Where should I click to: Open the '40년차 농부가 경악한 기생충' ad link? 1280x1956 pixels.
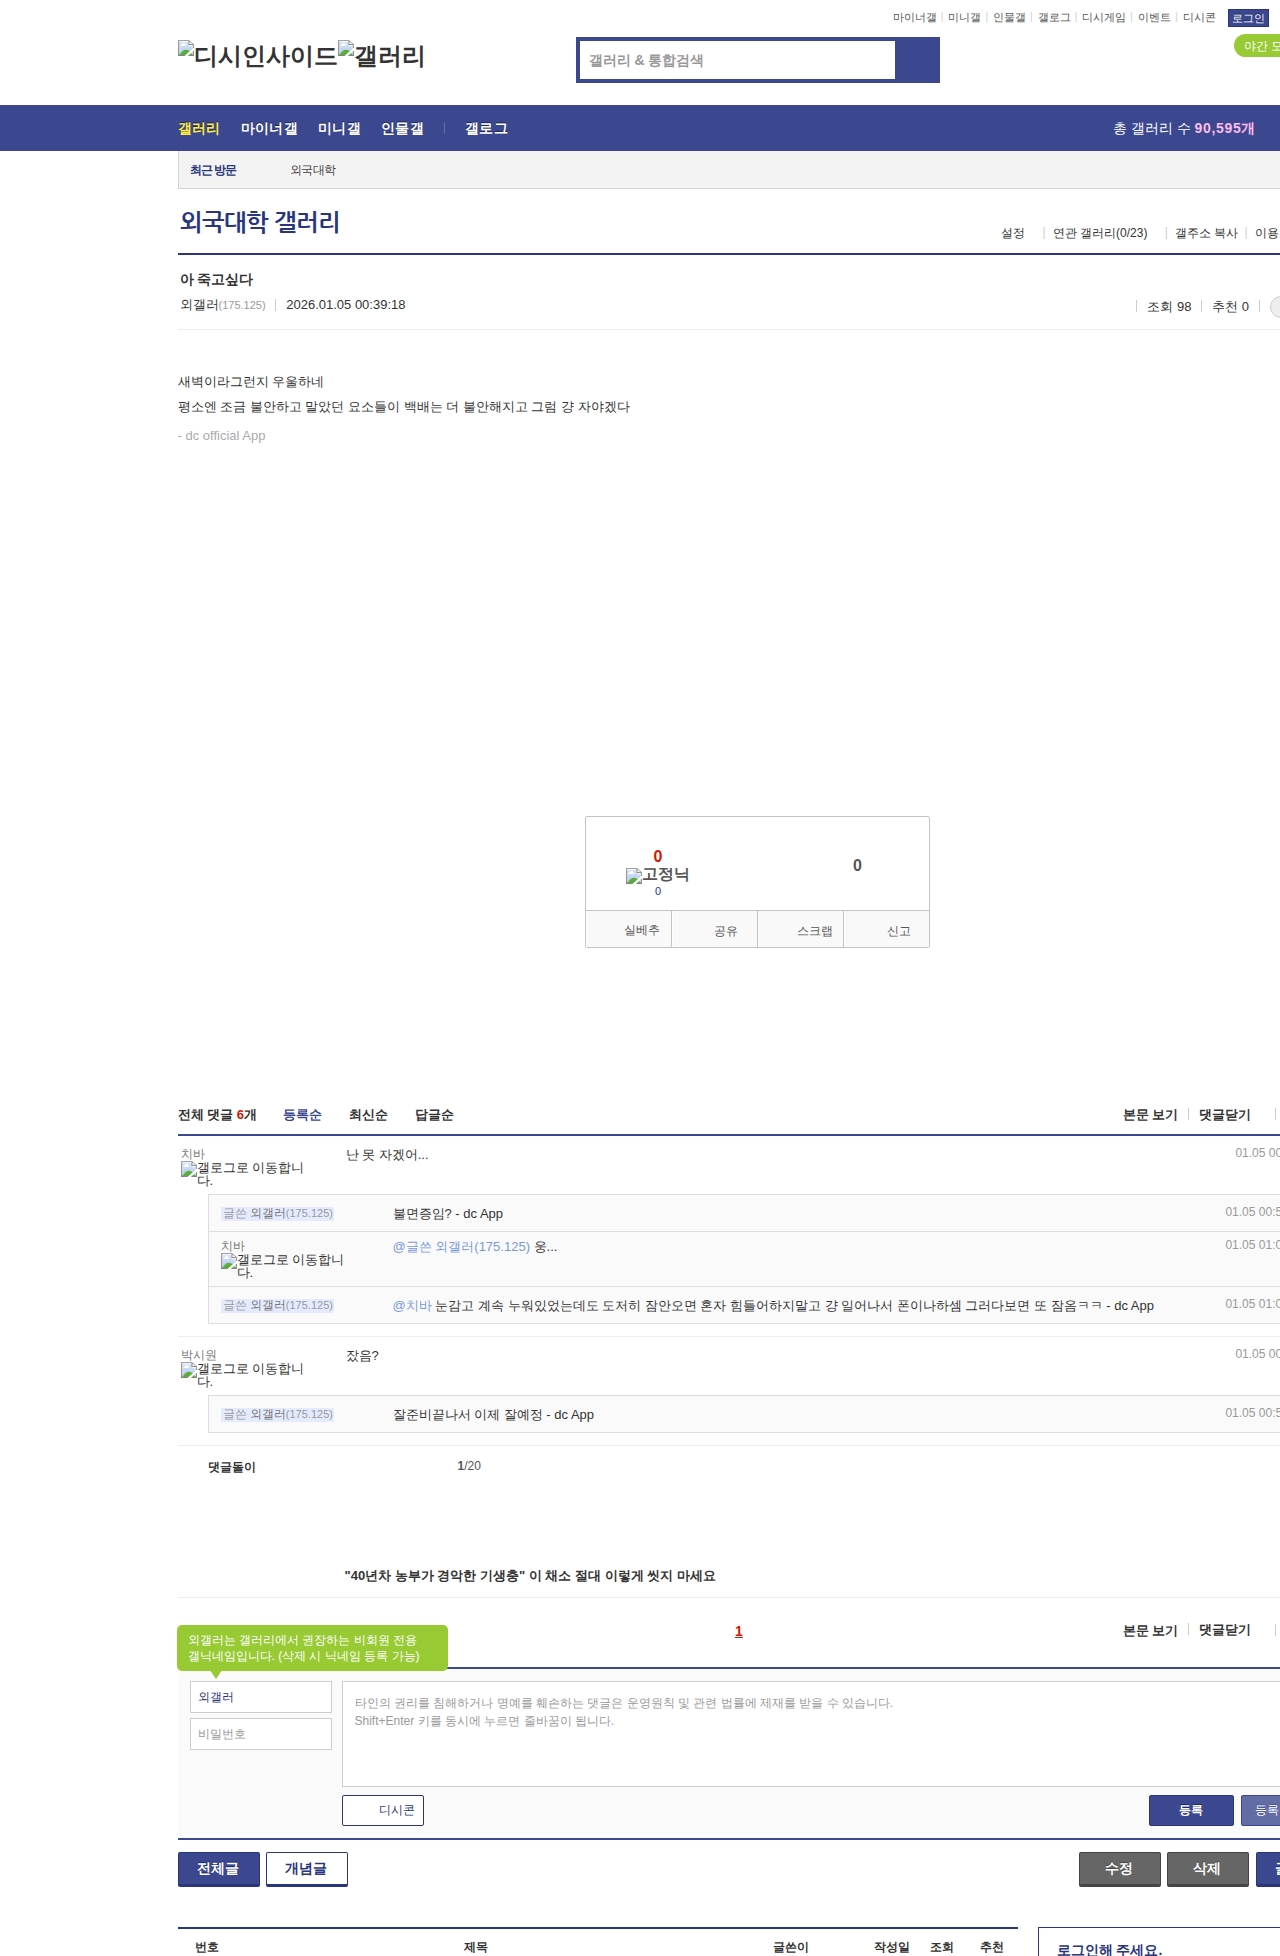pos(530,1576)
